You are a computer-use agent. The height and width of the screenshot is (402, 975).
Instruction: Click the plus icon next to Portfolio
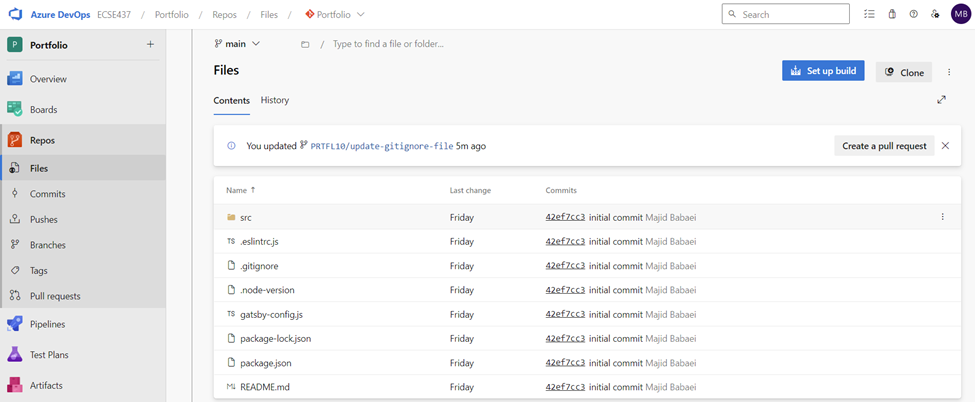(x=150, y=44)
